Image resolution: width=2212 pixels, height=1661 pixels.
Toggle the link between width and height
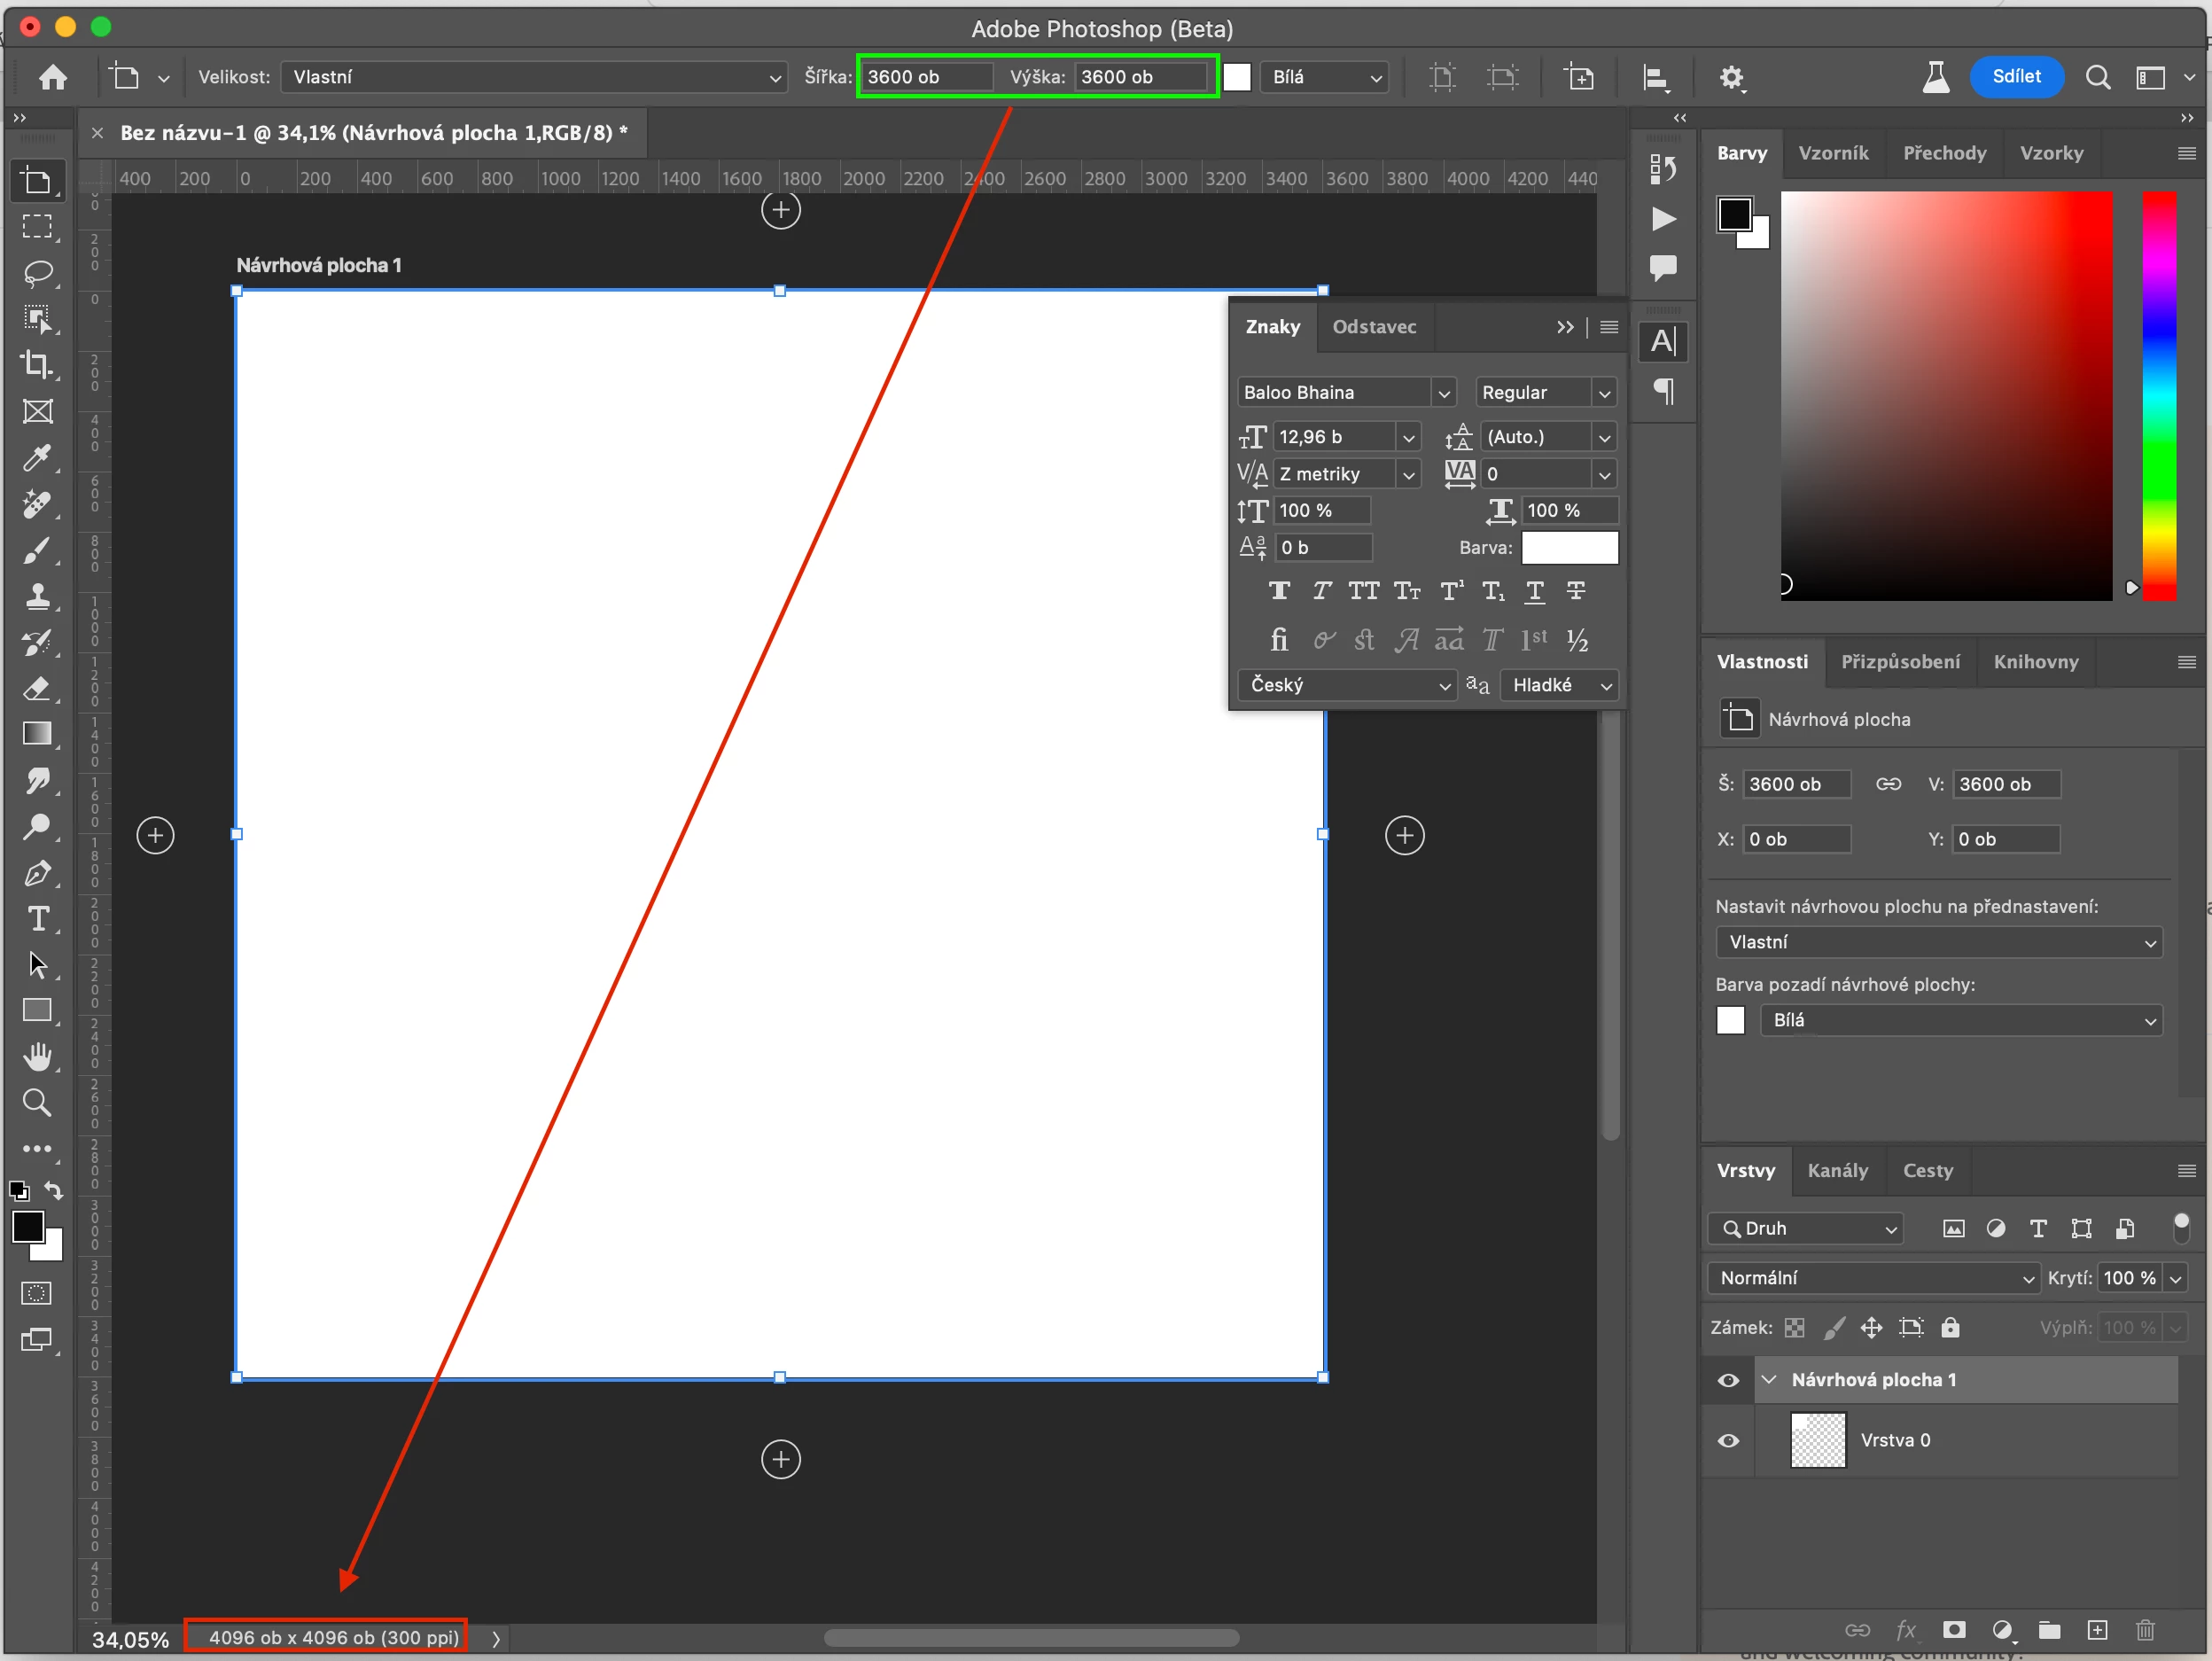tap(1888, 784)
